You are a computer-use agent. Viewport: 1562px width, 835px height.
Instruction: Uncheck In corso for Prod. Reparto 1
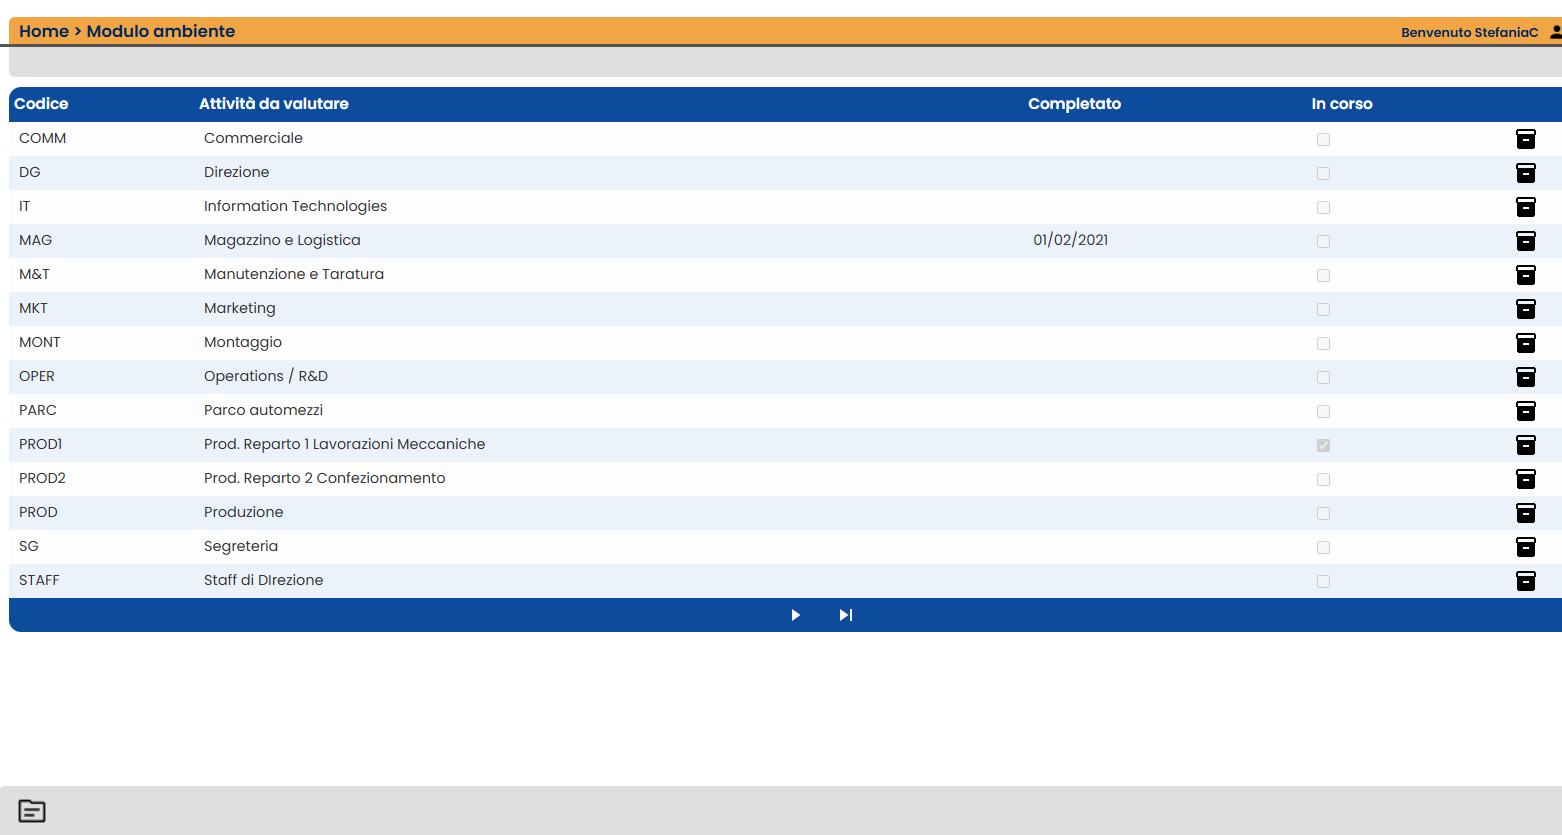click(x=1323, y=445)
